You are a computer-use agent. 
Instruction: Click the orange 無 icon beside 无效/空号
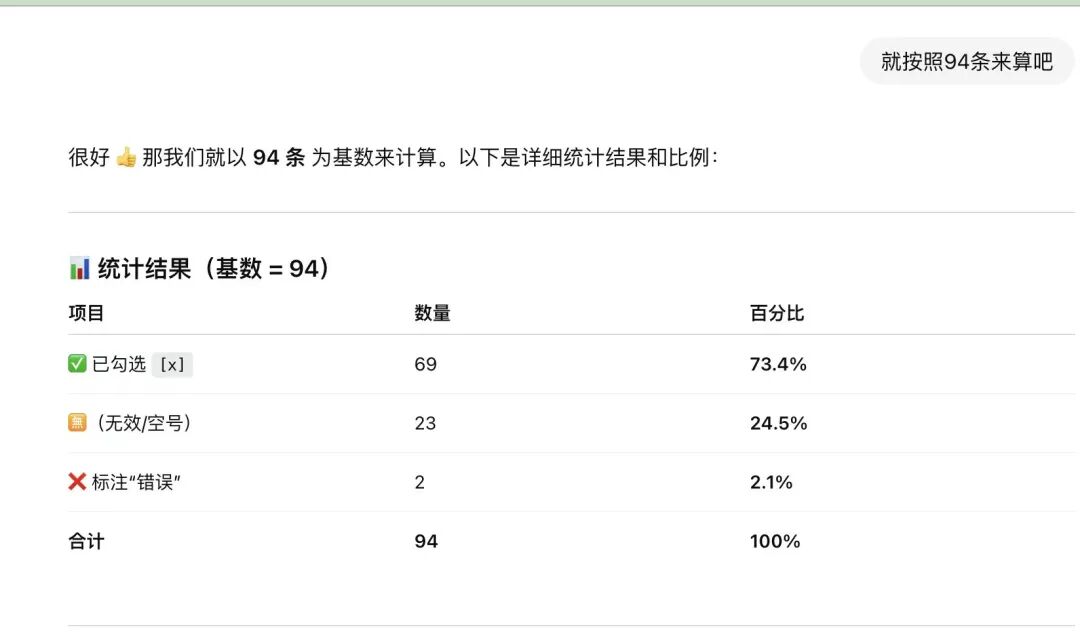[77, 422]
